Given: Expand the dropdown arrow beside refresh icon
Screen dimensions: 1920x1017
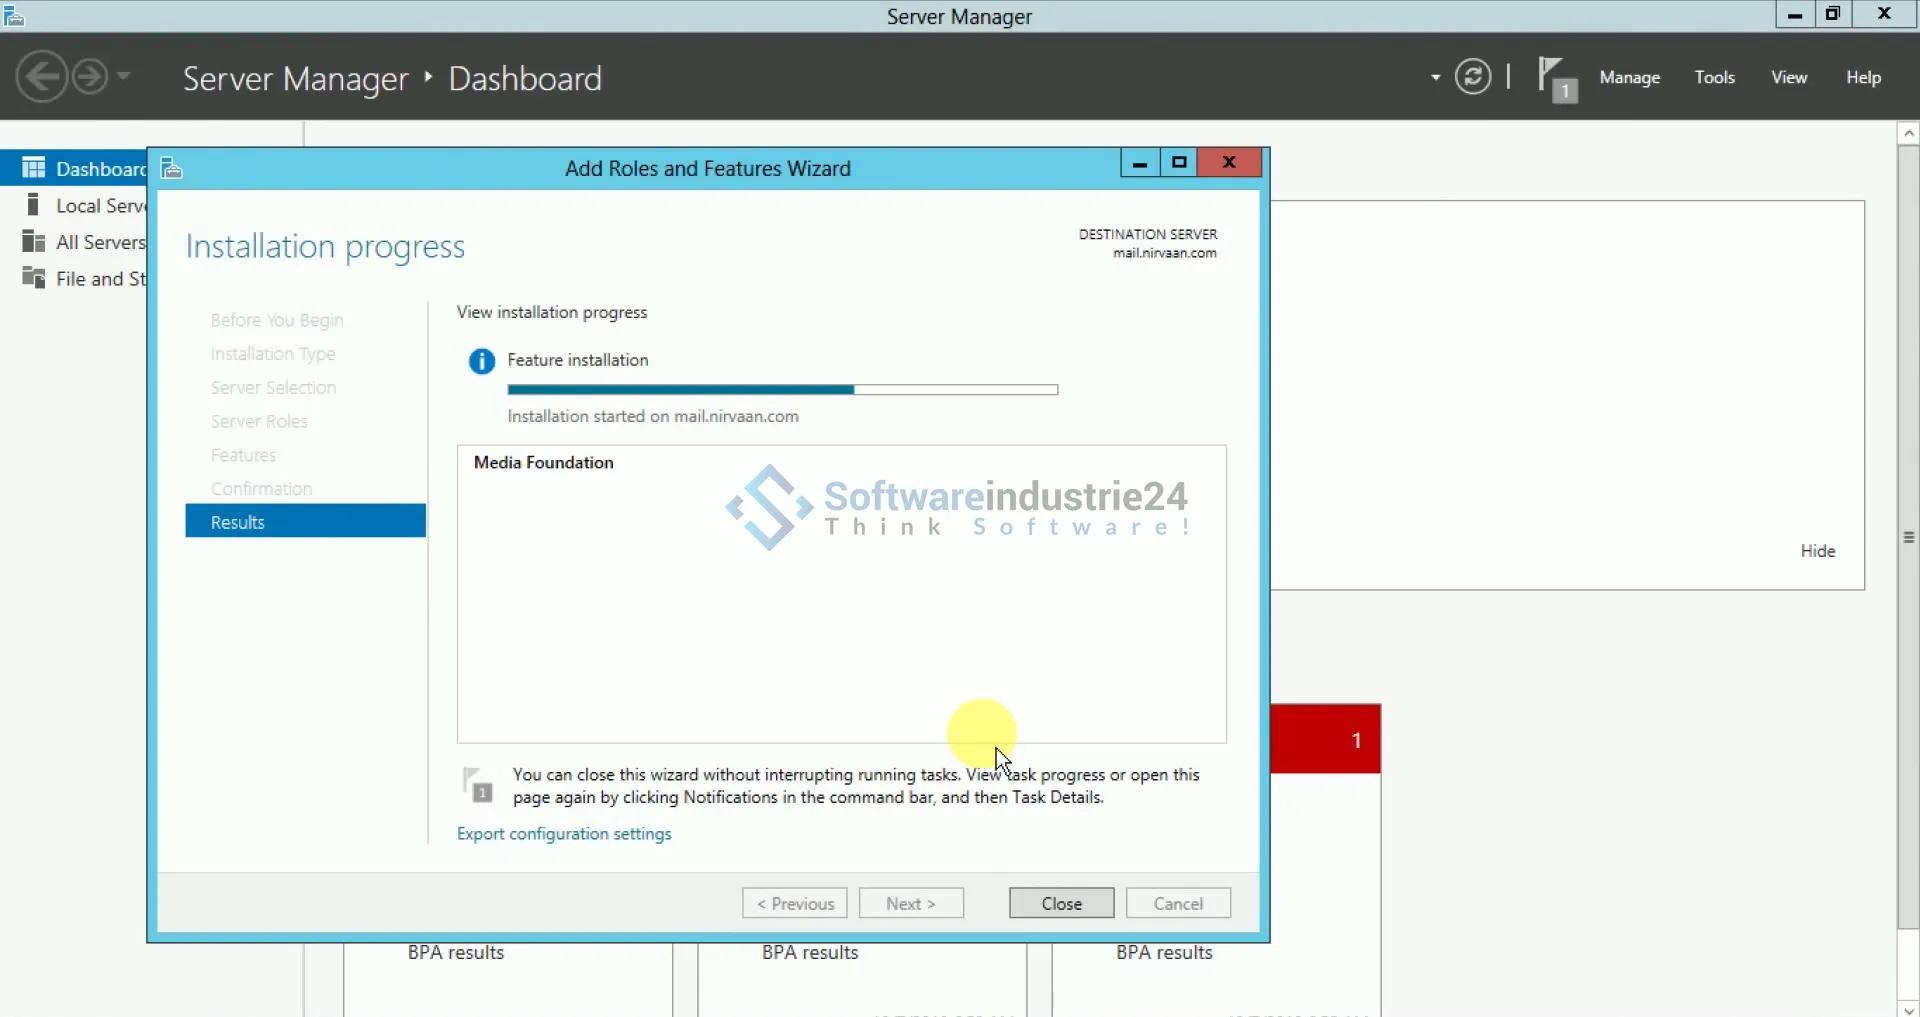Looking at the screenshot, I should pyautogui.click(x=1435, y=77).
